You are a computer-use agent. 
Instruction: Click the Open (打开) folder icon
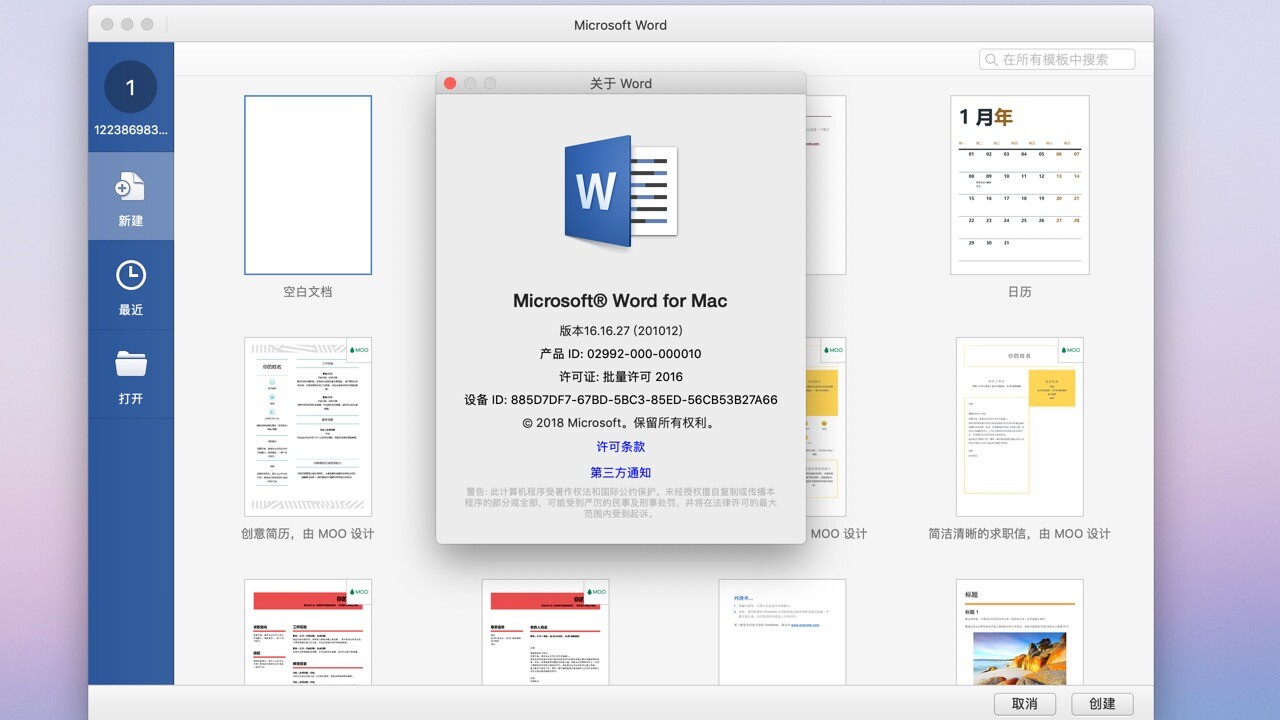(x=130, y=365)
